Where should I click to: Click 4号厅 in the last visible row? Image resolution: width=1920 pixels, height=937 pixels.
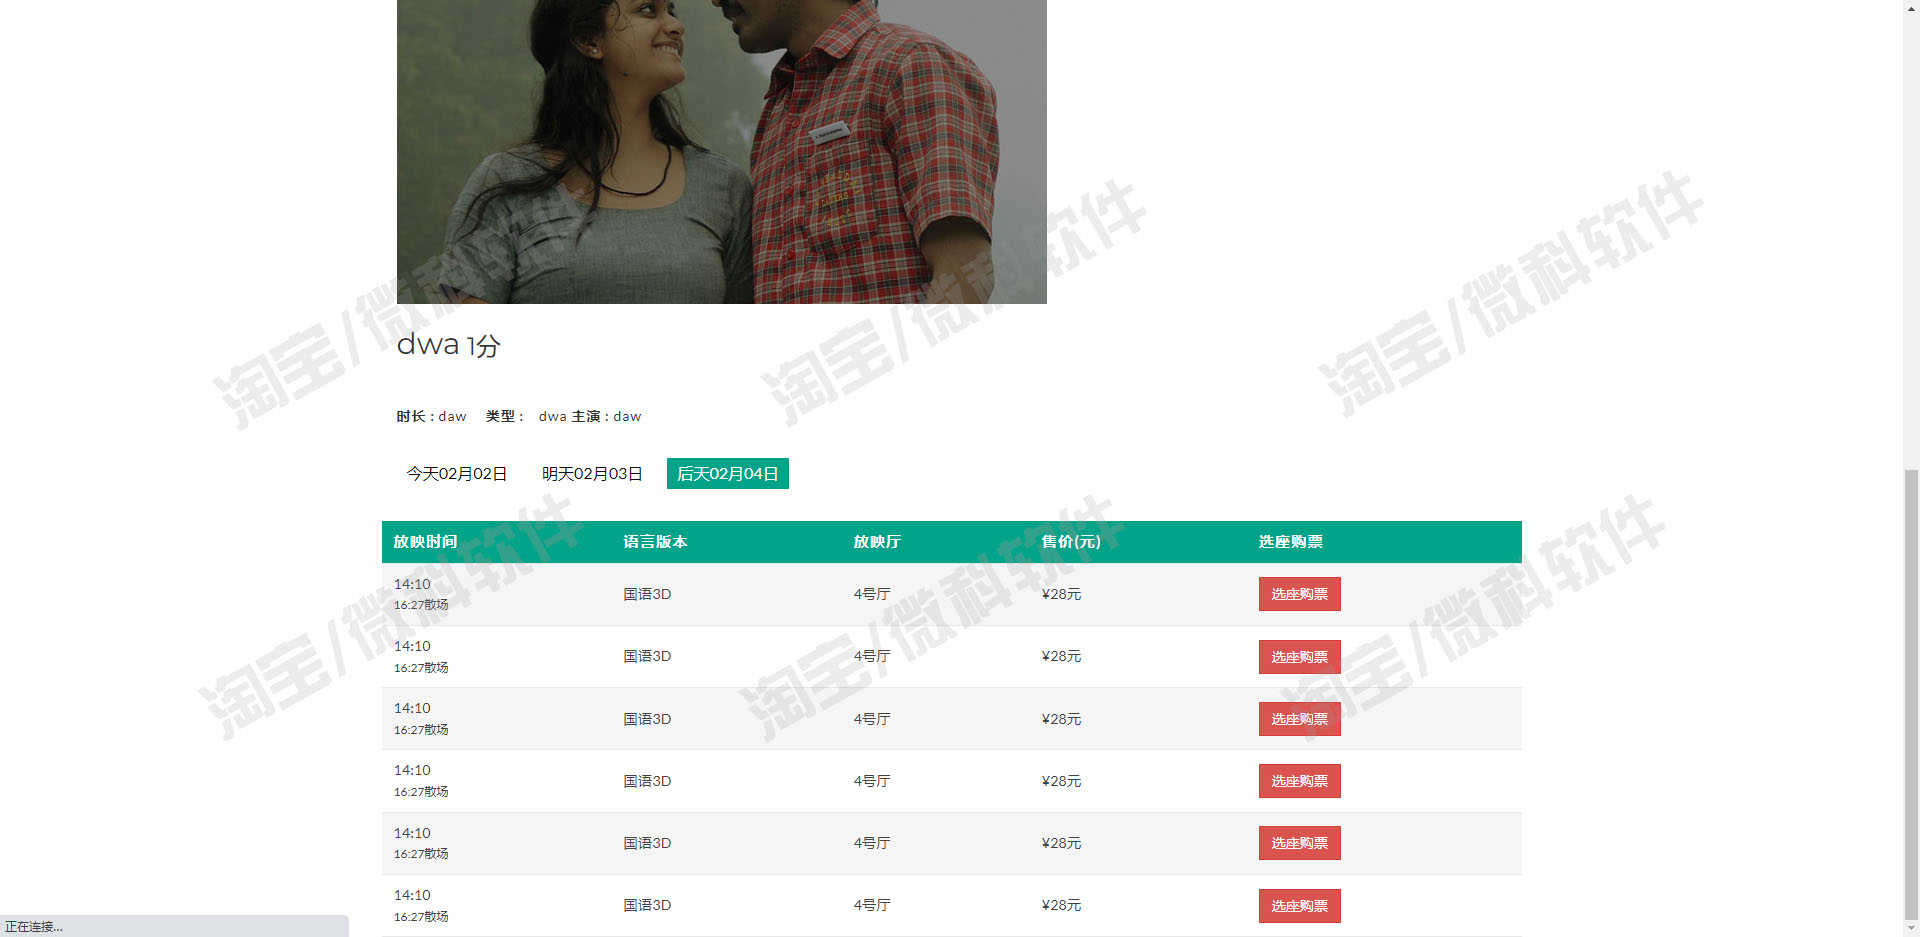point(871,905)
